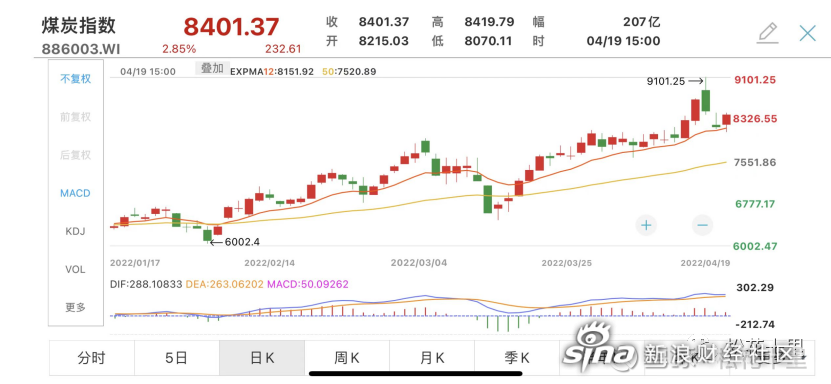
Task: Tap the 207亿 turnover value
Action: pyautogui.click(x=642, y=22)
